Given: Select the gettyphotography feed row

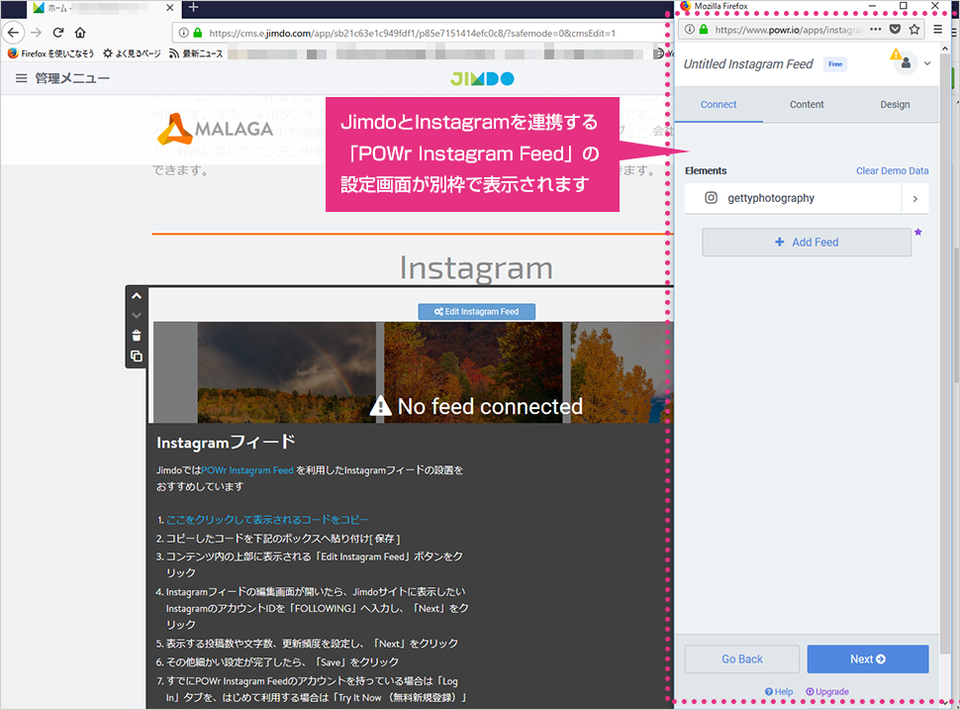Looking at the screenshot, I should pyautogui.click(x=793, y=198).
